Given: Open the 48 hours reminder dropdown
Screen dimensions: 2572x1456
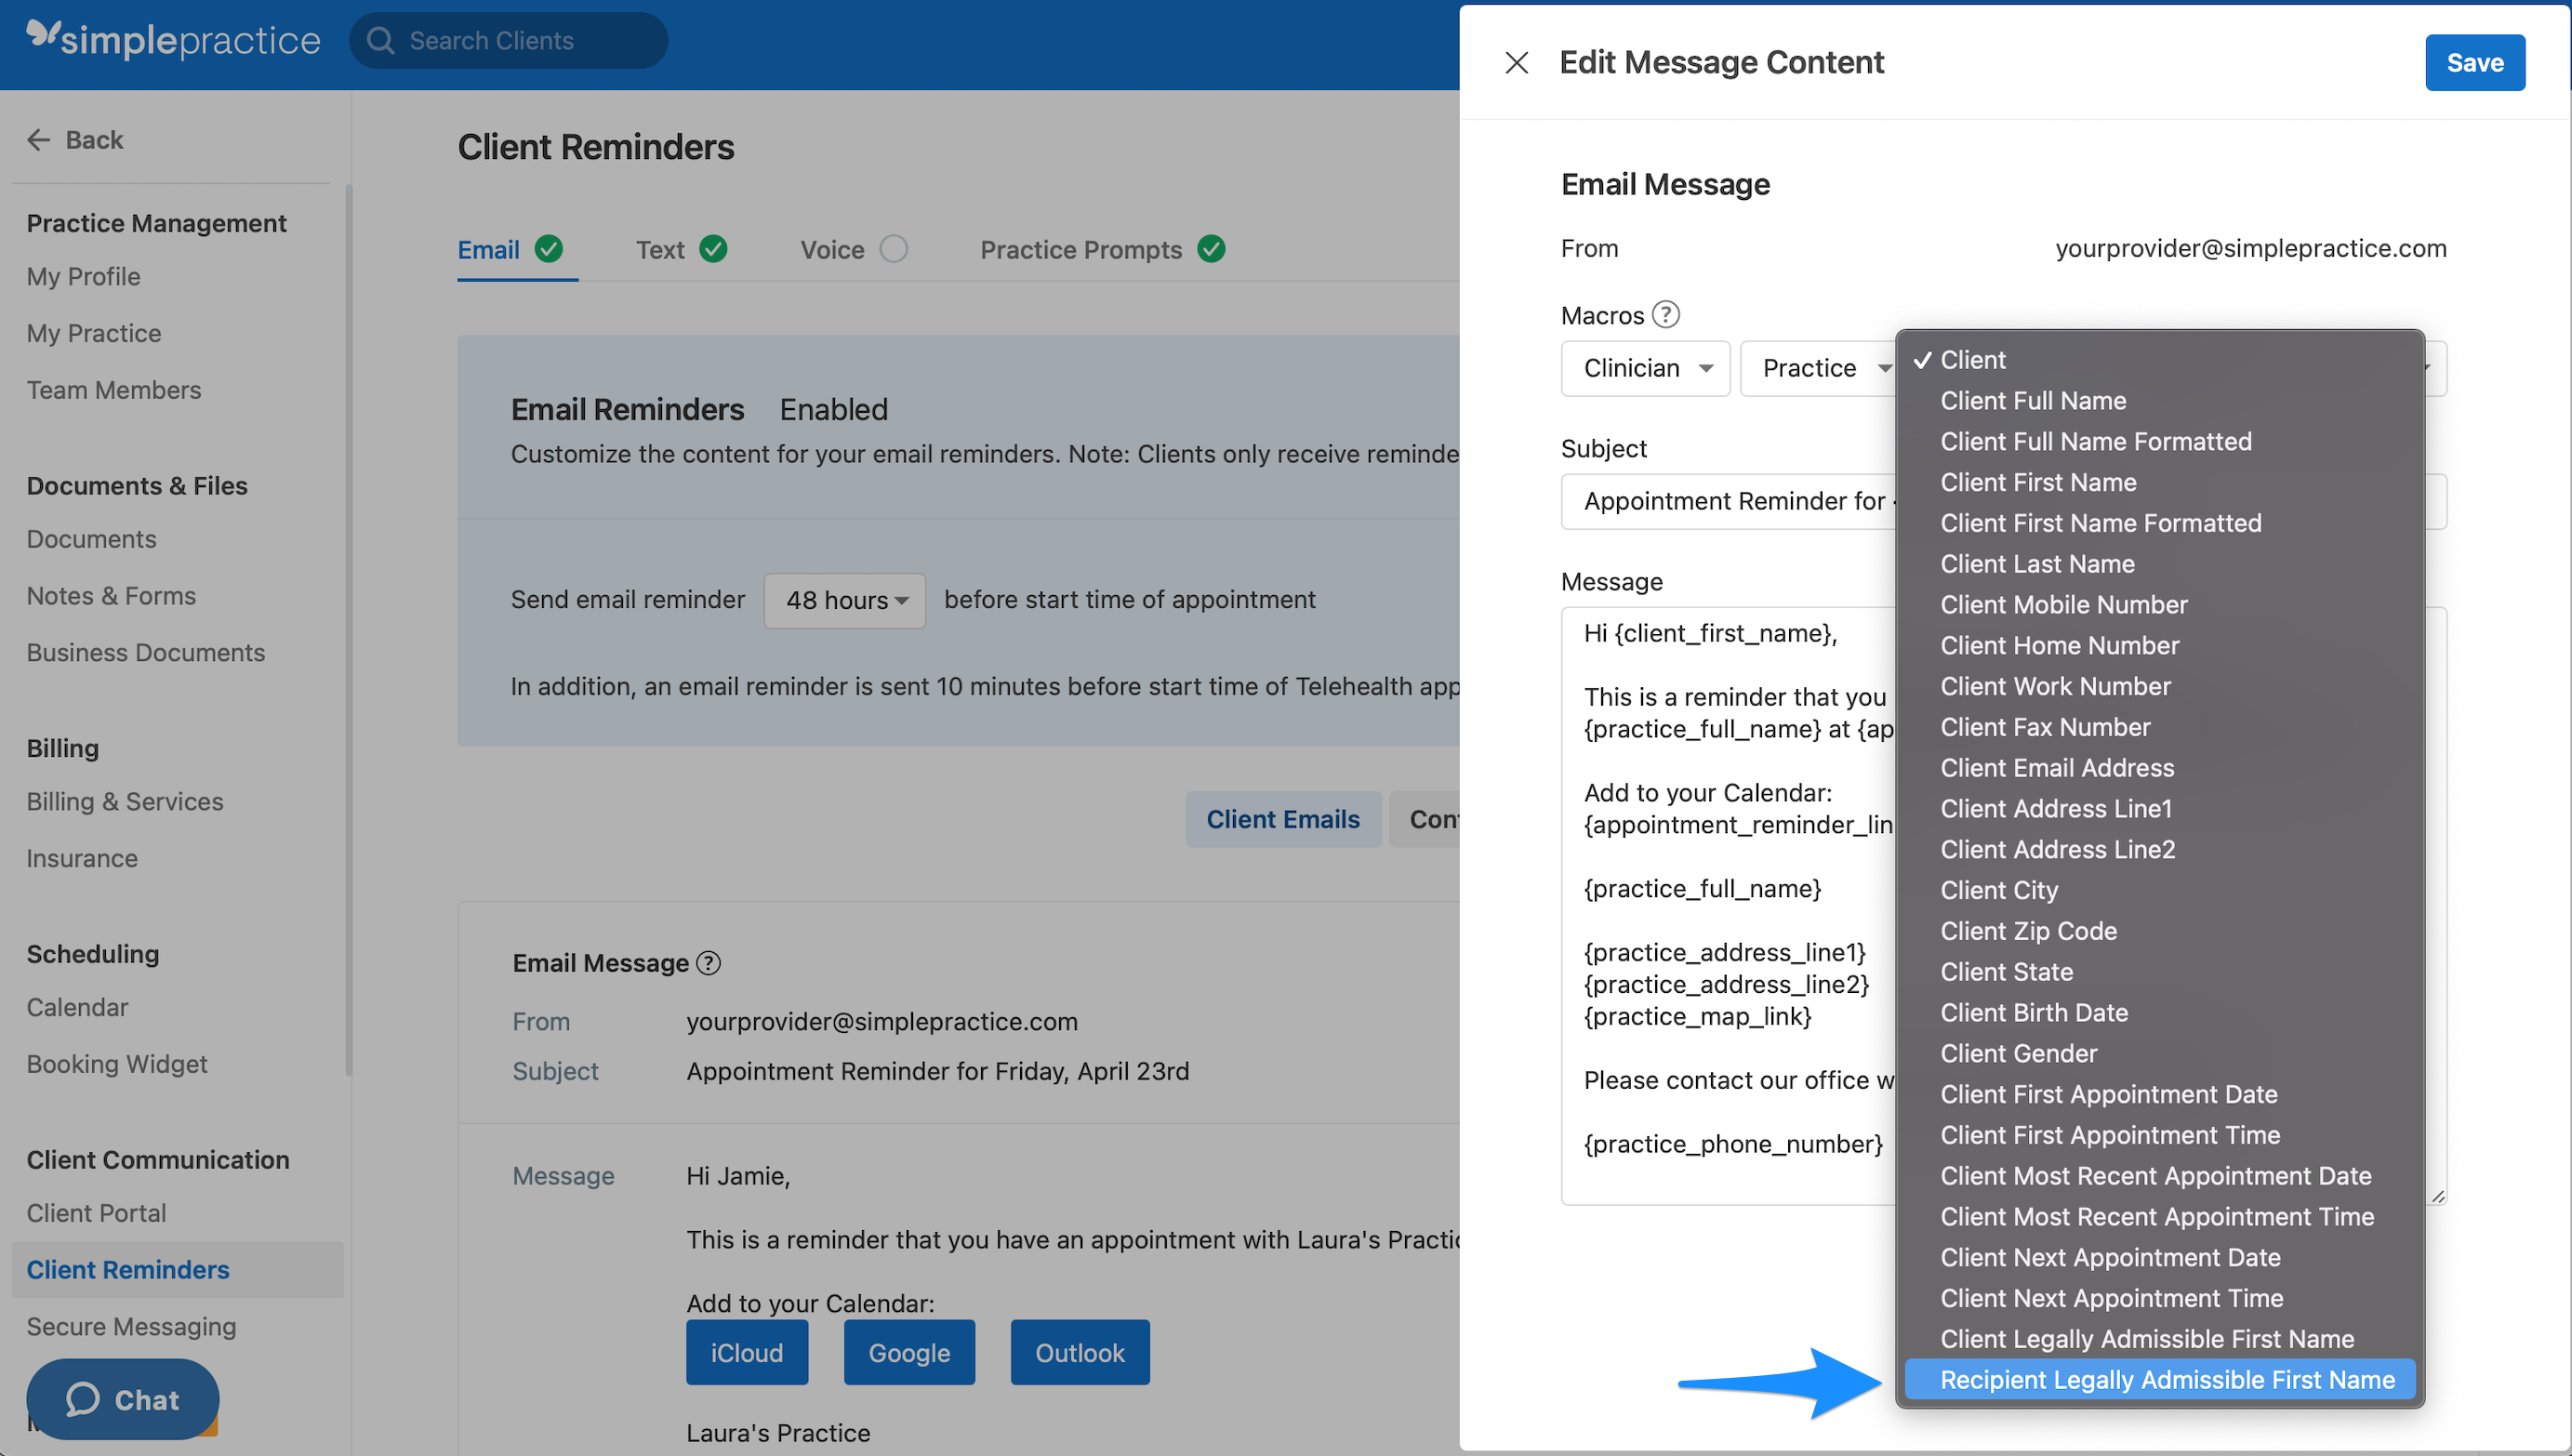Looking at the screenshot, I should coord(845,600).
